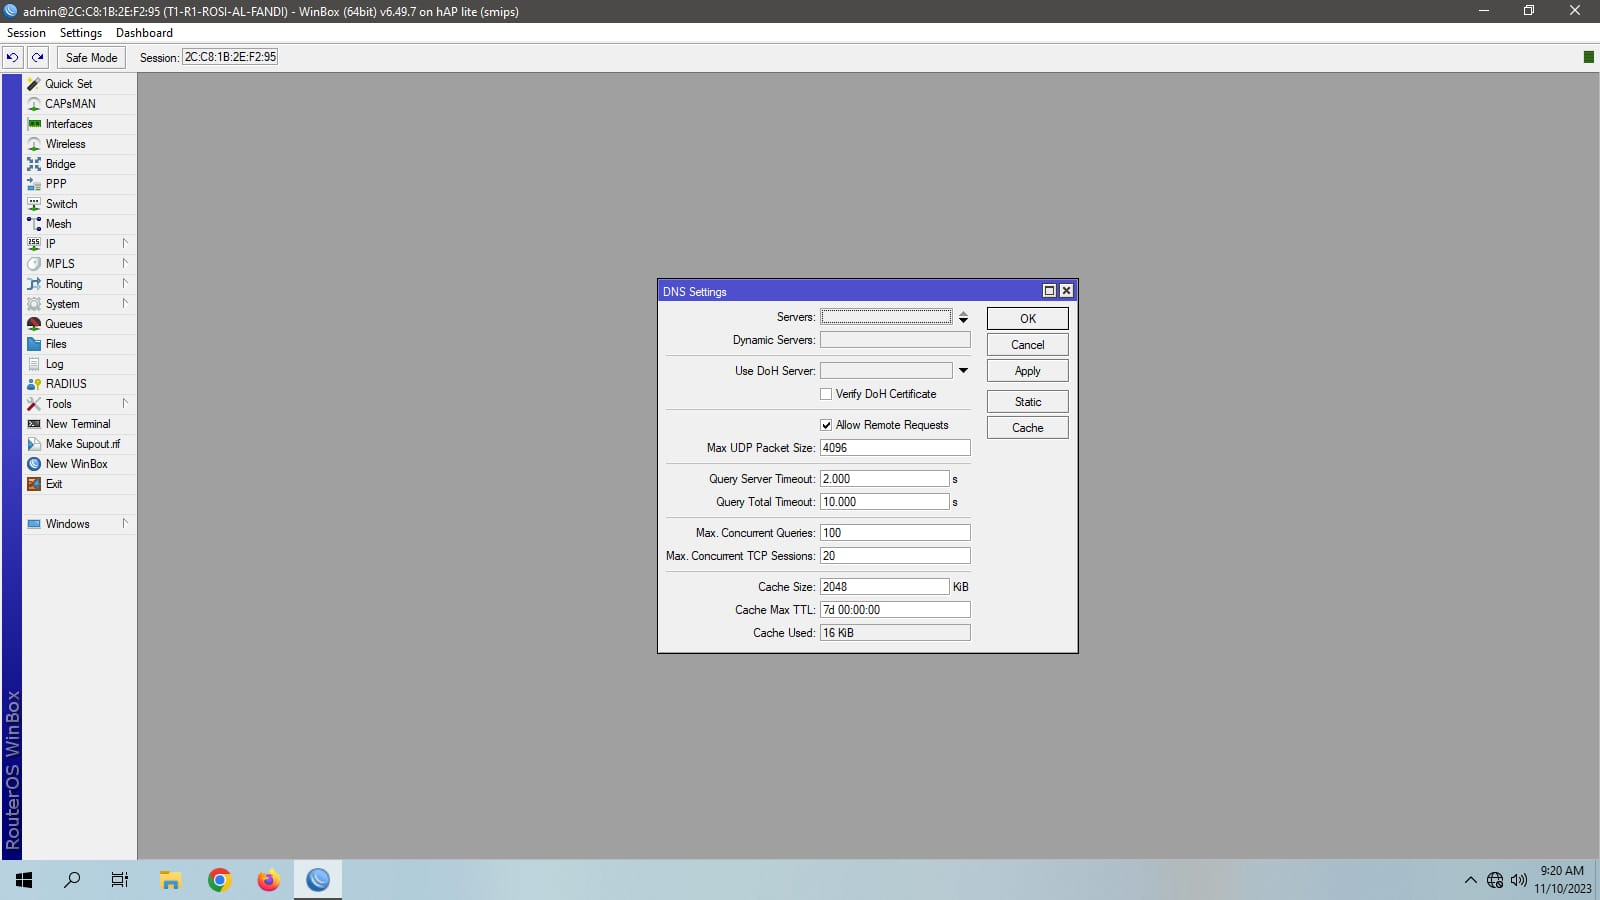The width and height of the screenshot is (1600, 900).
Task: Click Max. Concurrent TCP Sessions field
Action: click(895, 556)
